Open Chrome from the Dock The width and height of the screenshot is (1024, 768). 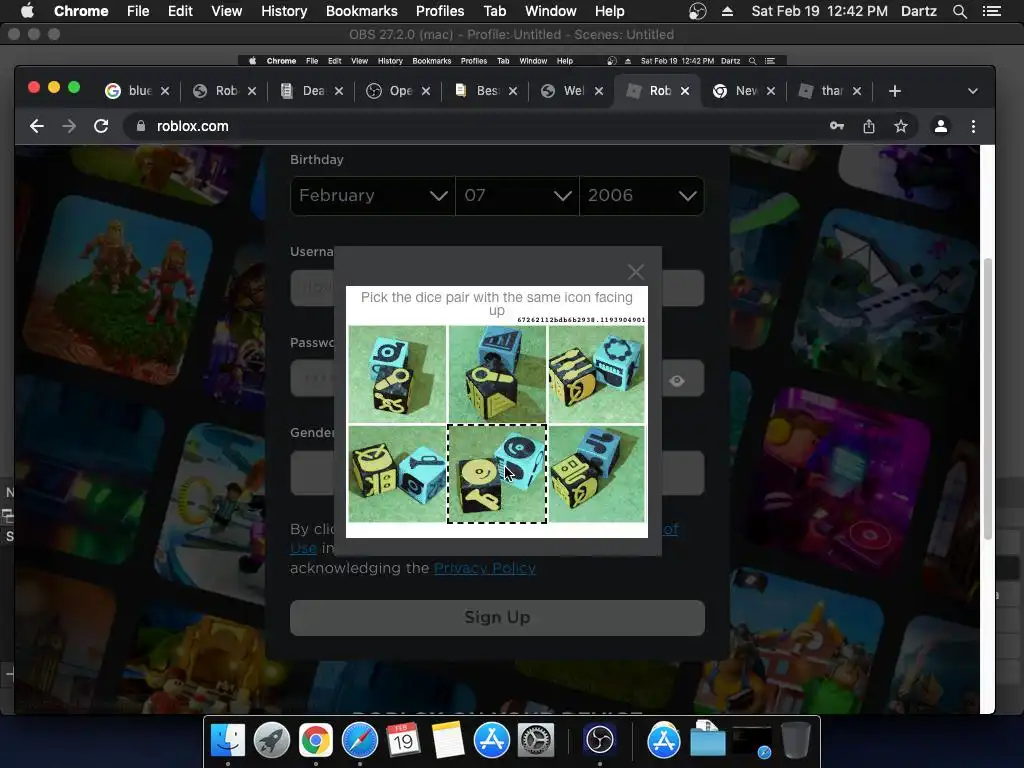(315, 741)
